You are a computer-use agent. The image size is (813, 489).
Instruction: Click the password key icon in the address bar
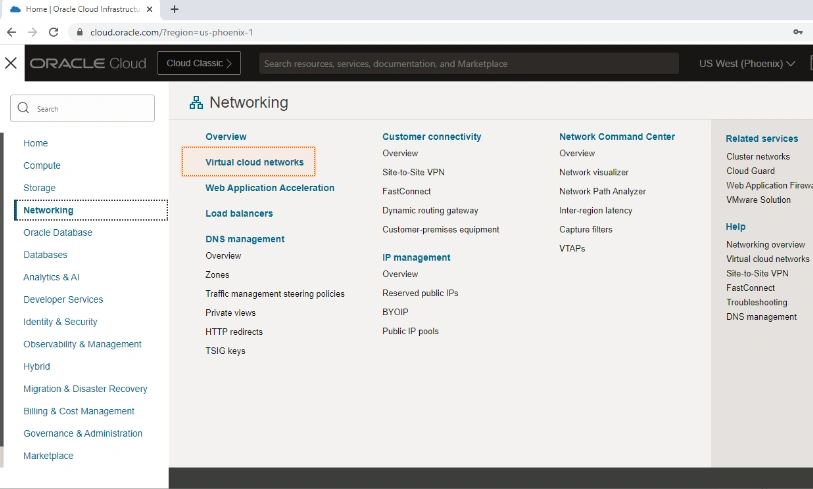point(798,32)
